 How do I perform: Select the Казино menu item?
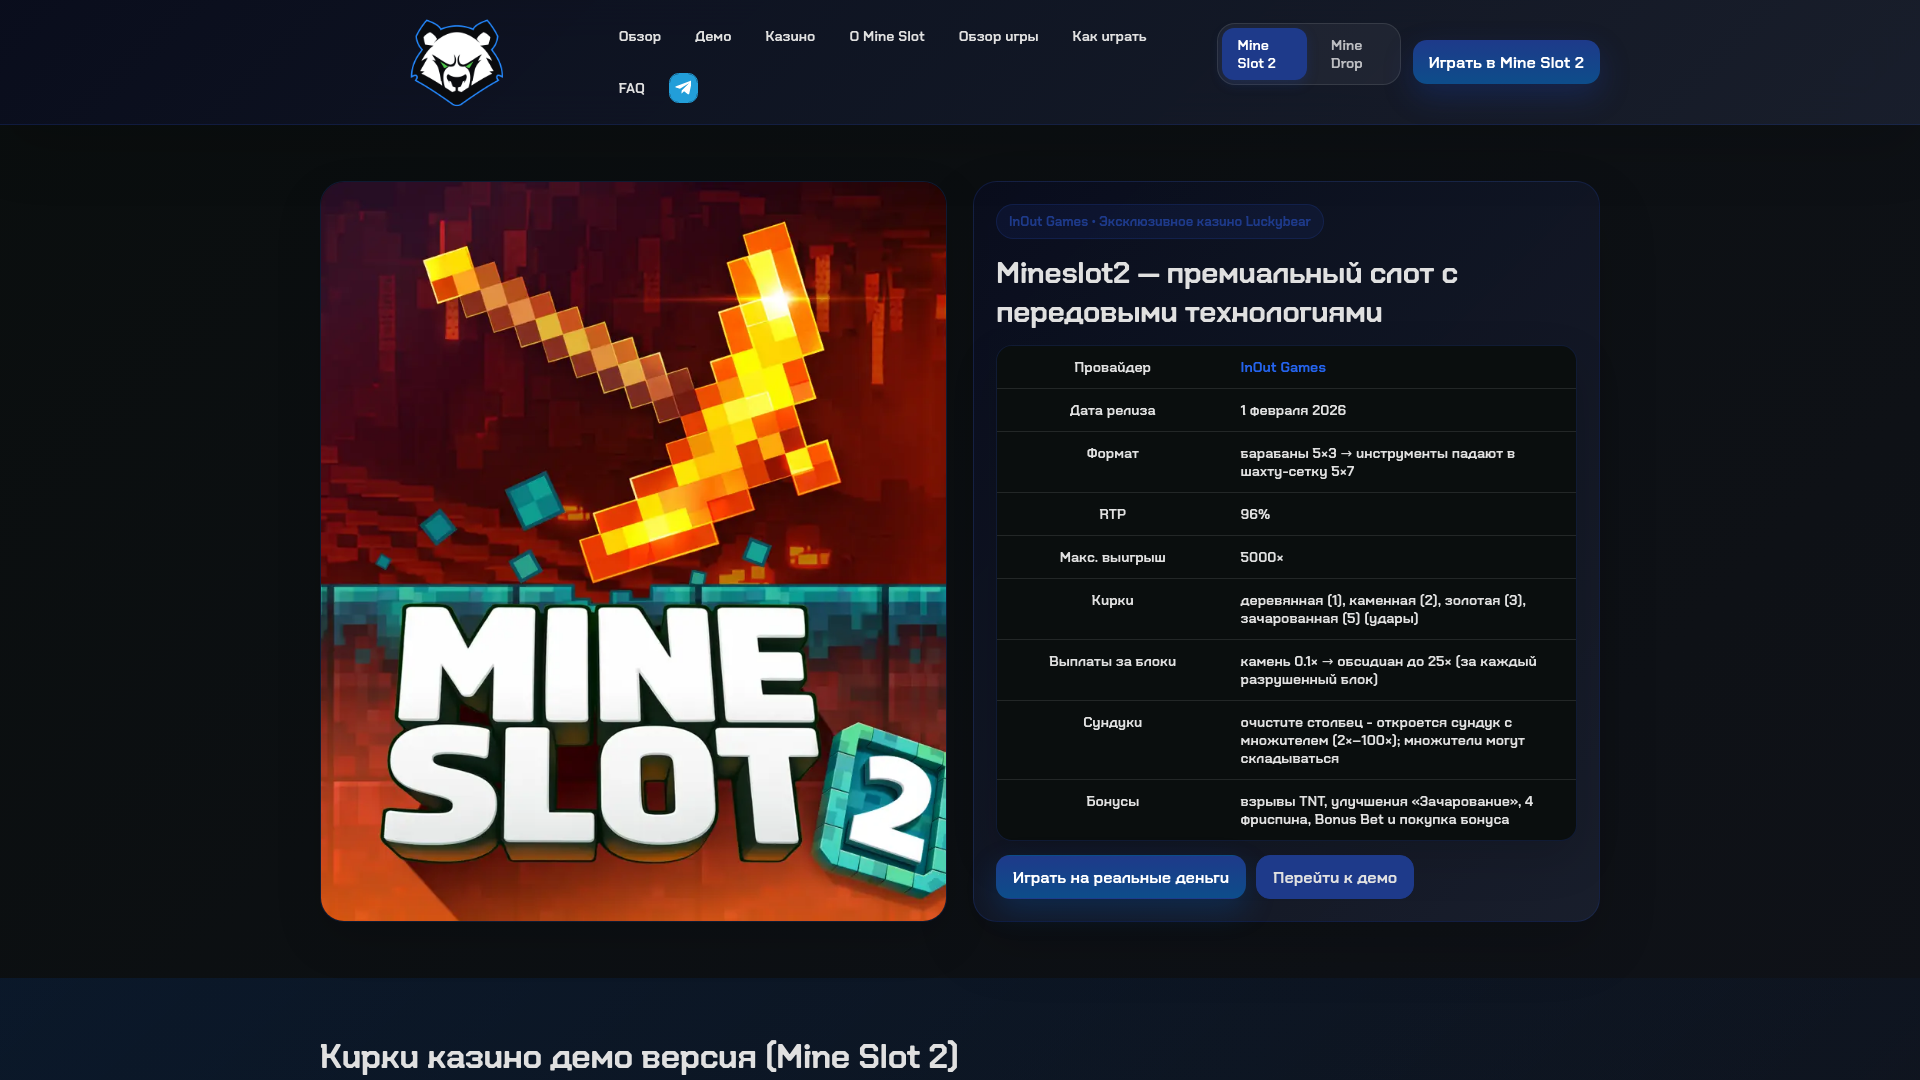click(790, 36)
